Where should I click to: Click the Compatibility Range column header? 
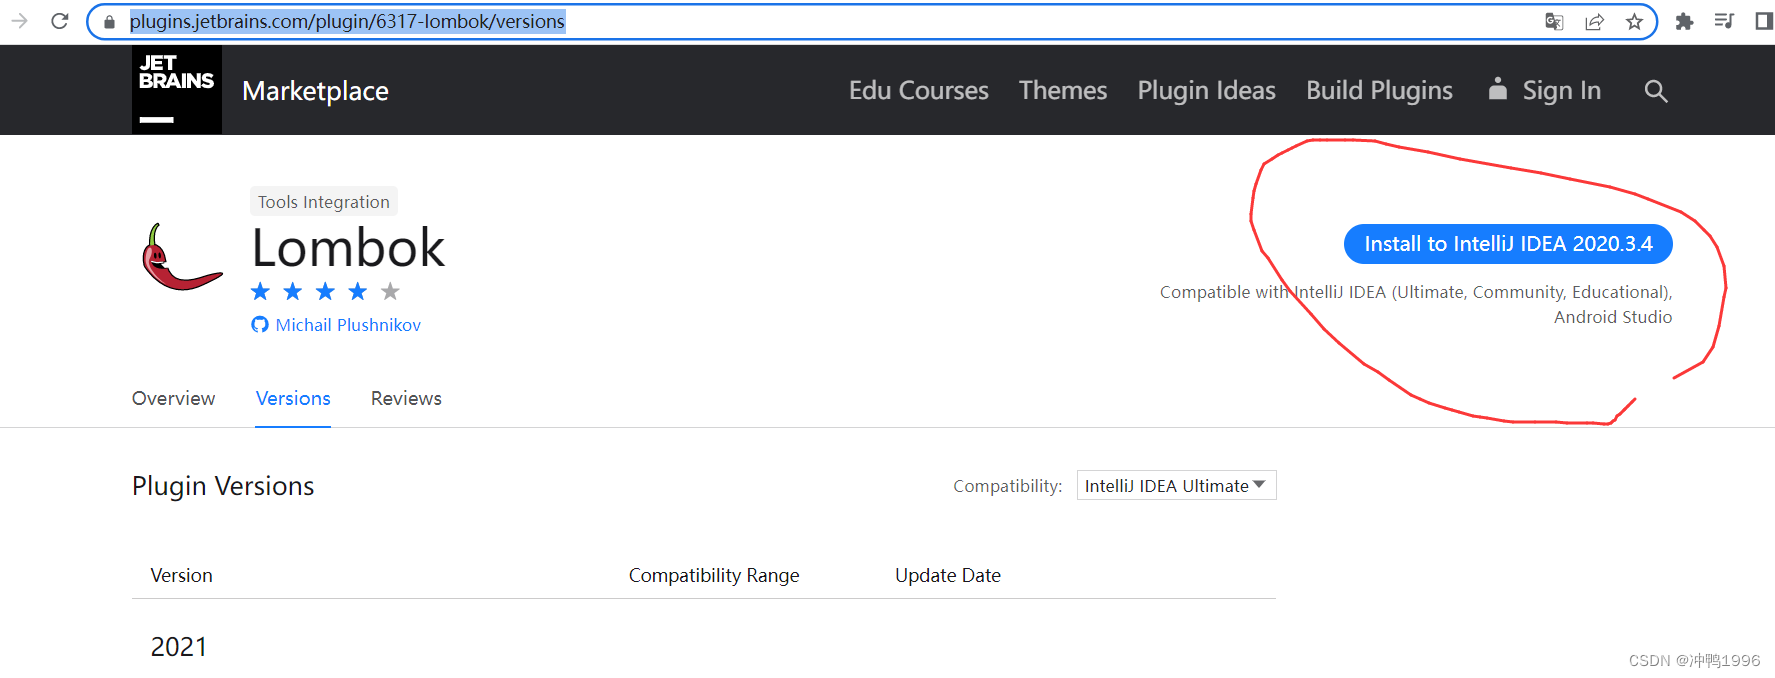tap(714, 576)
